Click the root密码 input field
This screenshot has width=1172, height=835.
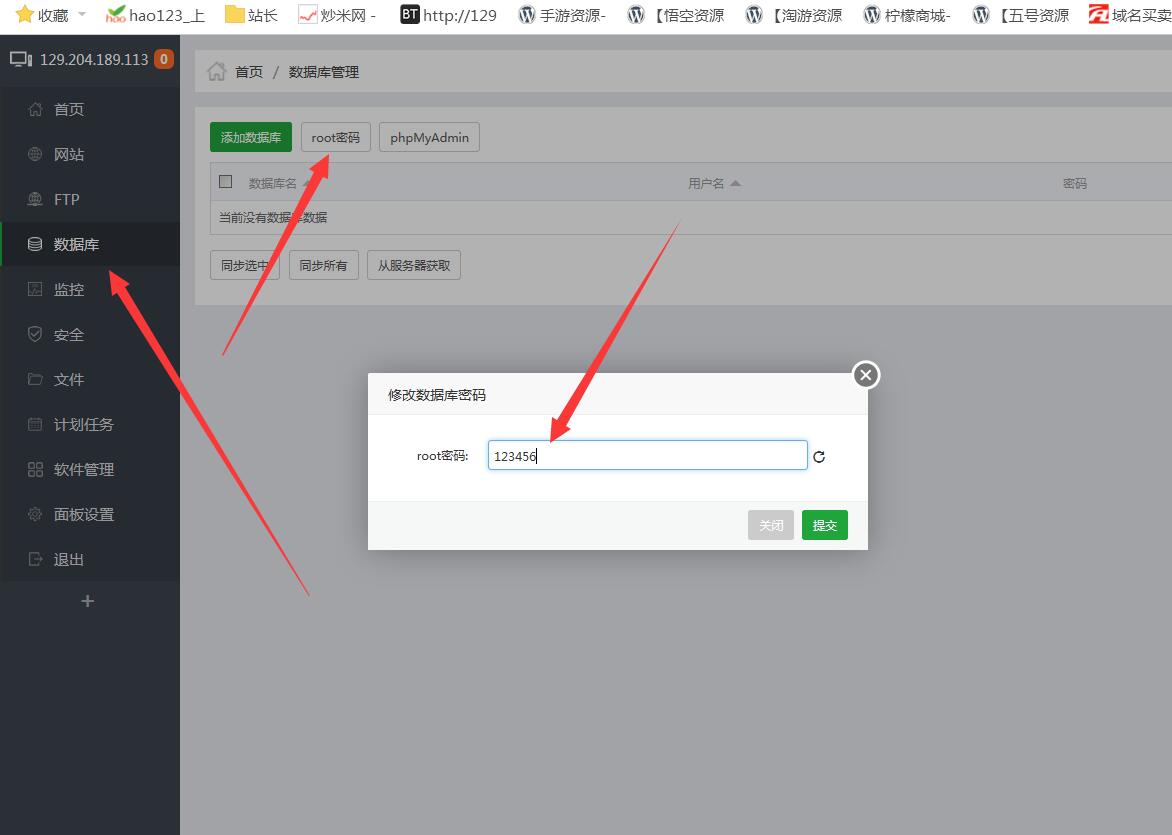647,456
